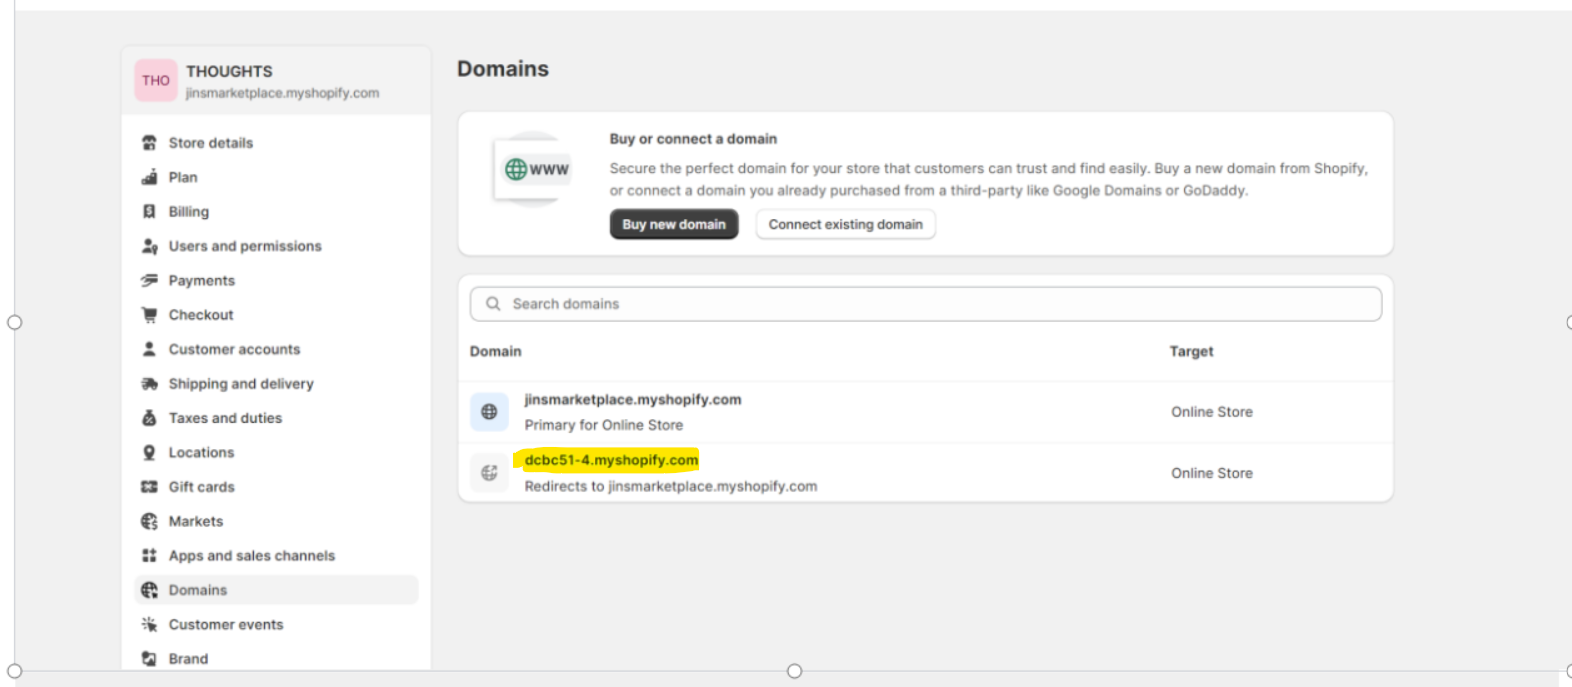Open Shipping and delivery settings
This screenshot has width=1572, height=687.
[x=241, y=384]
